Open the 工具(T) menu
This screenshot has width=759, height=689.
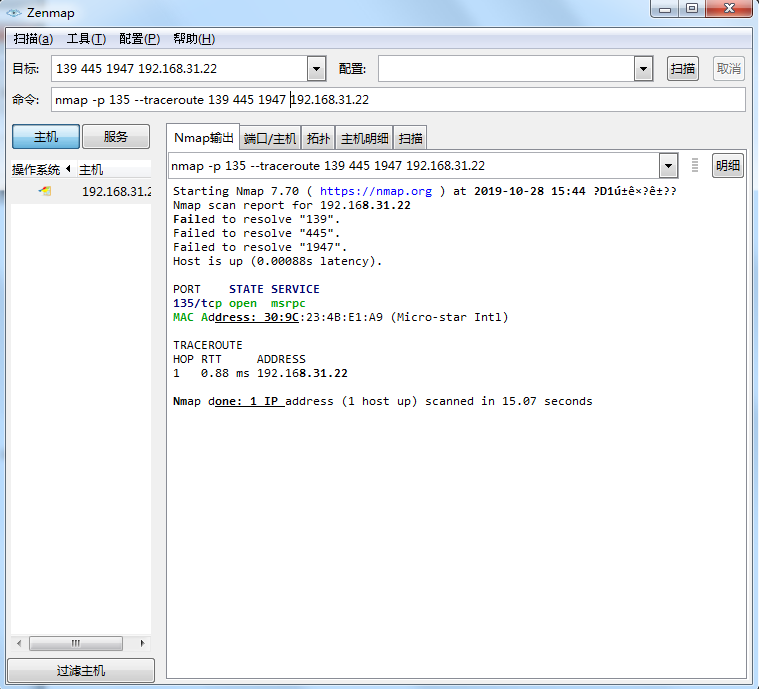86,39
